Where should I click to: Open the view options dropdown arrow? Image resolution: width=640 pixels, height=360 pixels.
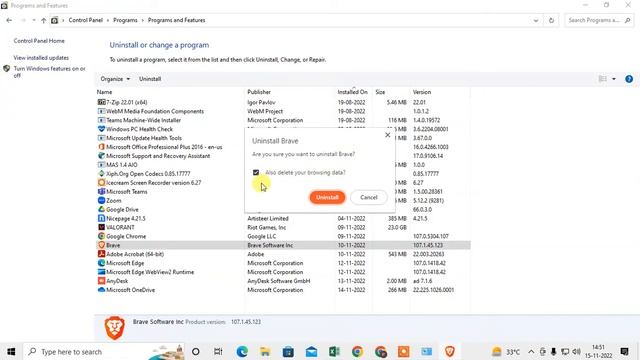613,79
